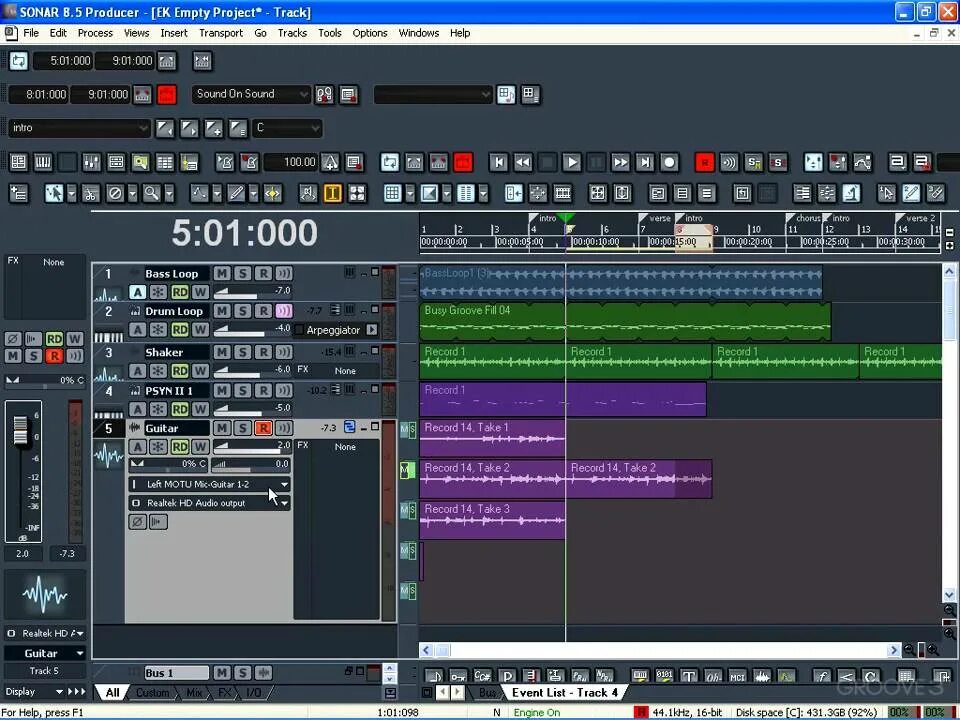Open the Left MOTU Mic-Guitar 1-2 input dropdown

[209, 484]
